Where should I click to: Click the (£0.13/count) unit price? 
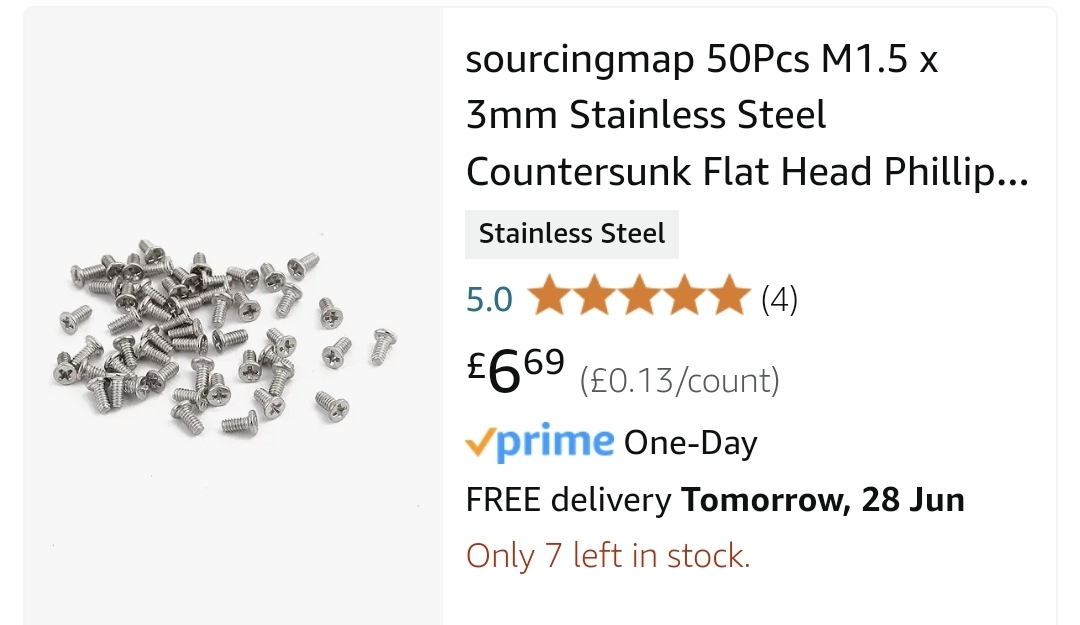[679, 380]
